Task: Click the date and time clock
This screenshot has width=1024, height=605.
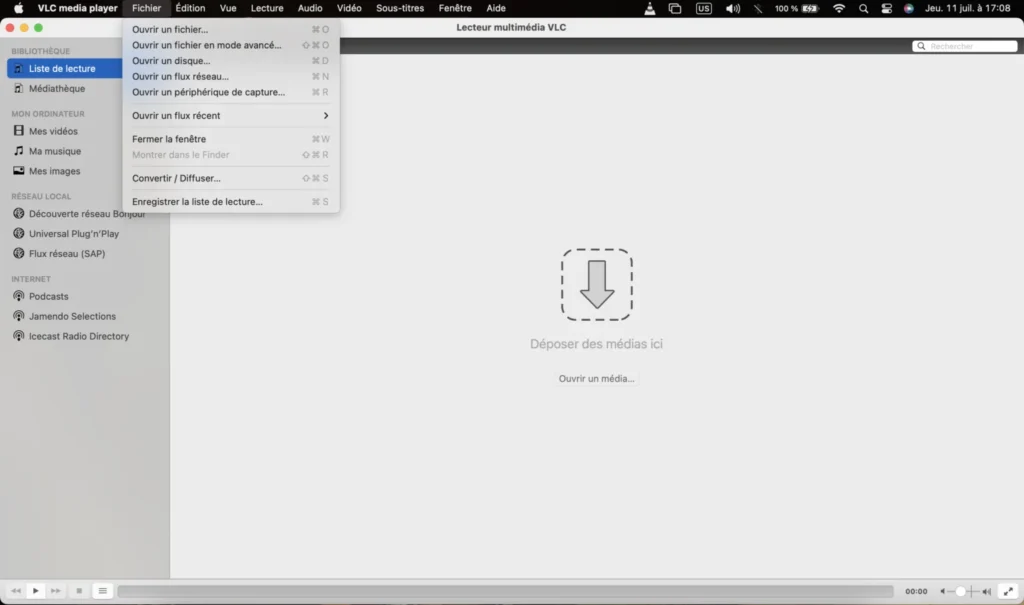Action: [x=968, y=8]
